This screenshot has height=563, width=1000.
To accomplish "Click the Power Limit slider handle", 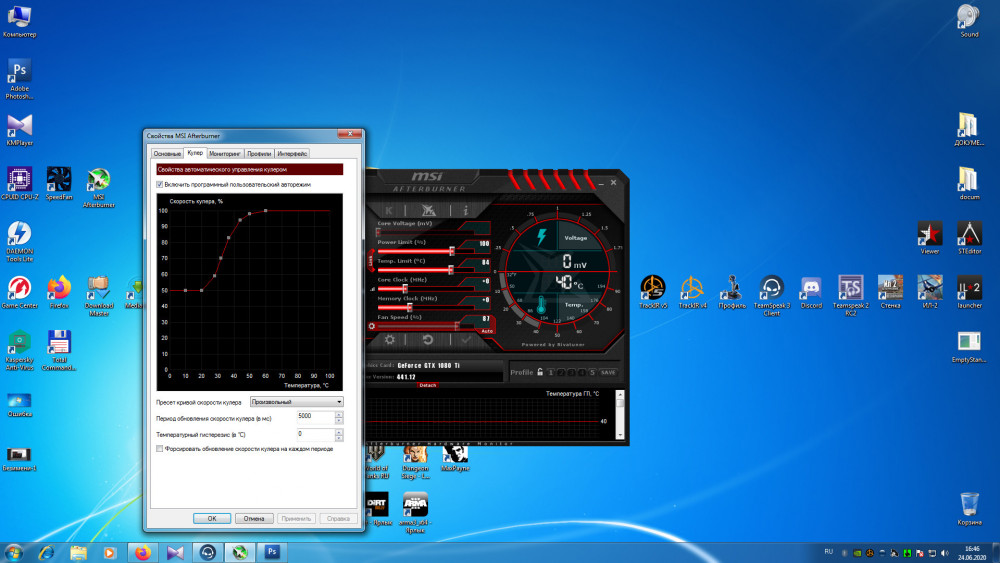I will pos(452,251).
